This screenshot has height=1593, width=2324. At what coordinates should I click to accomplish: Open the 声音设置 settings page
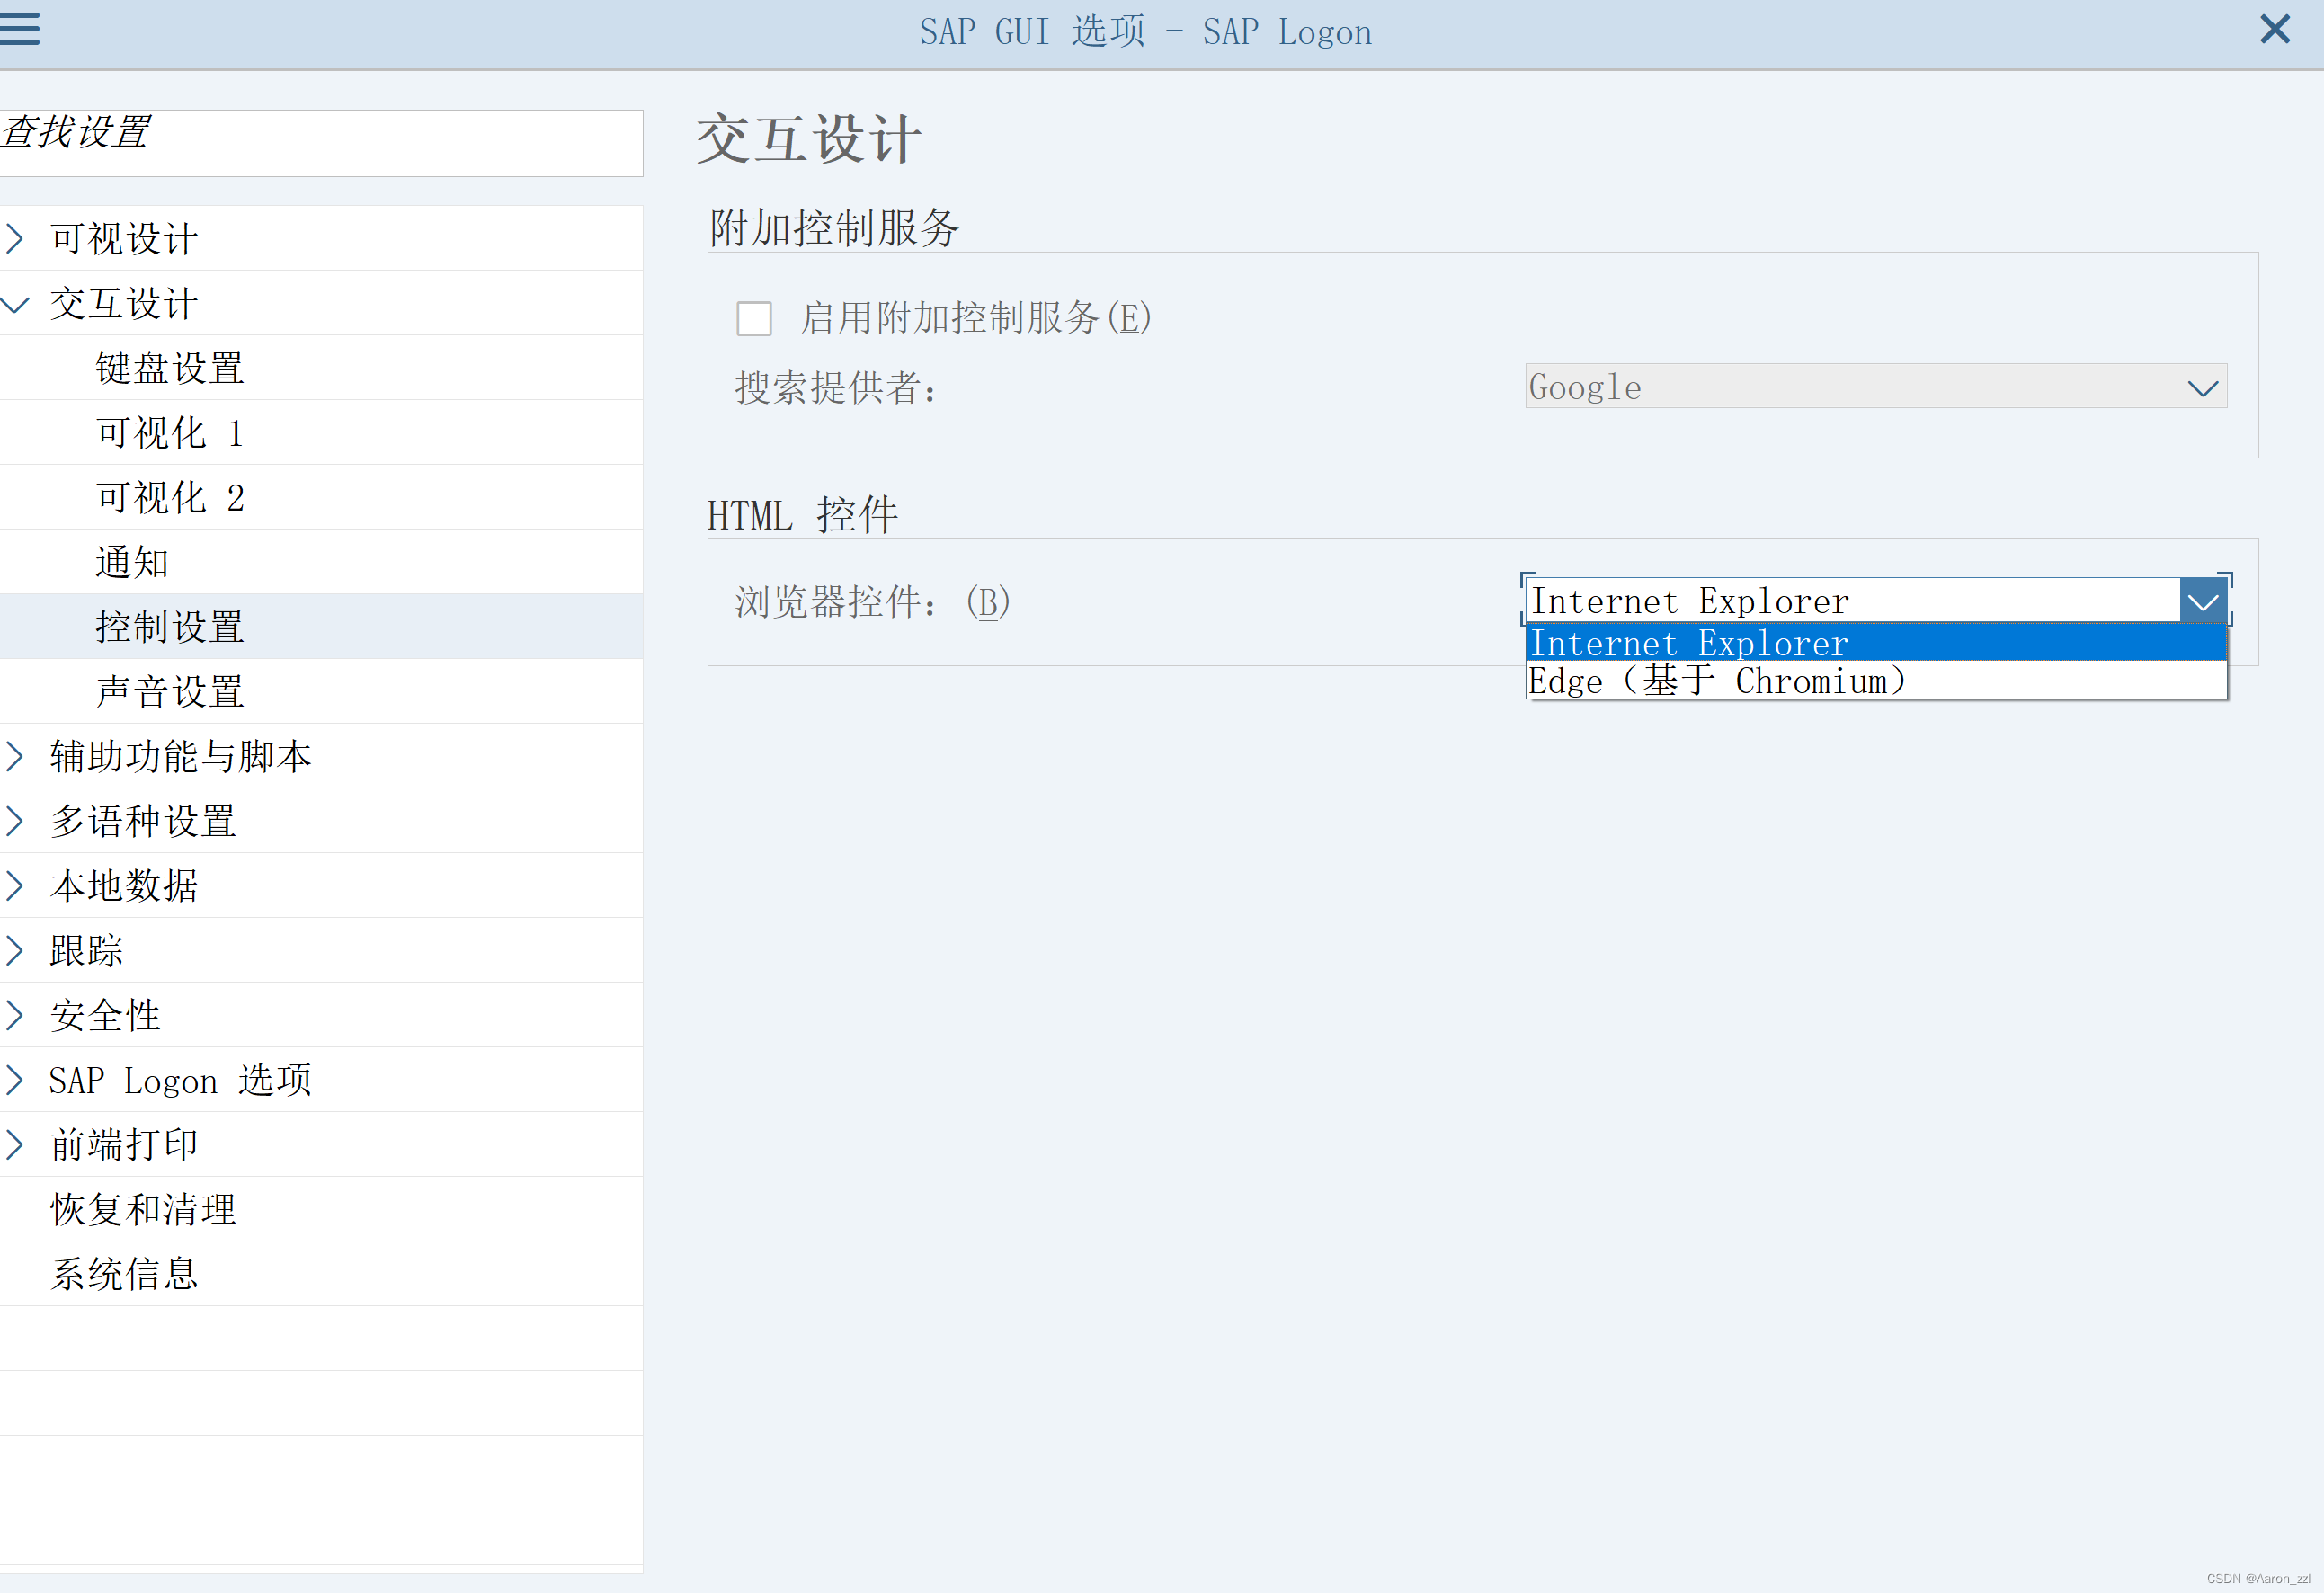[169, 691]
